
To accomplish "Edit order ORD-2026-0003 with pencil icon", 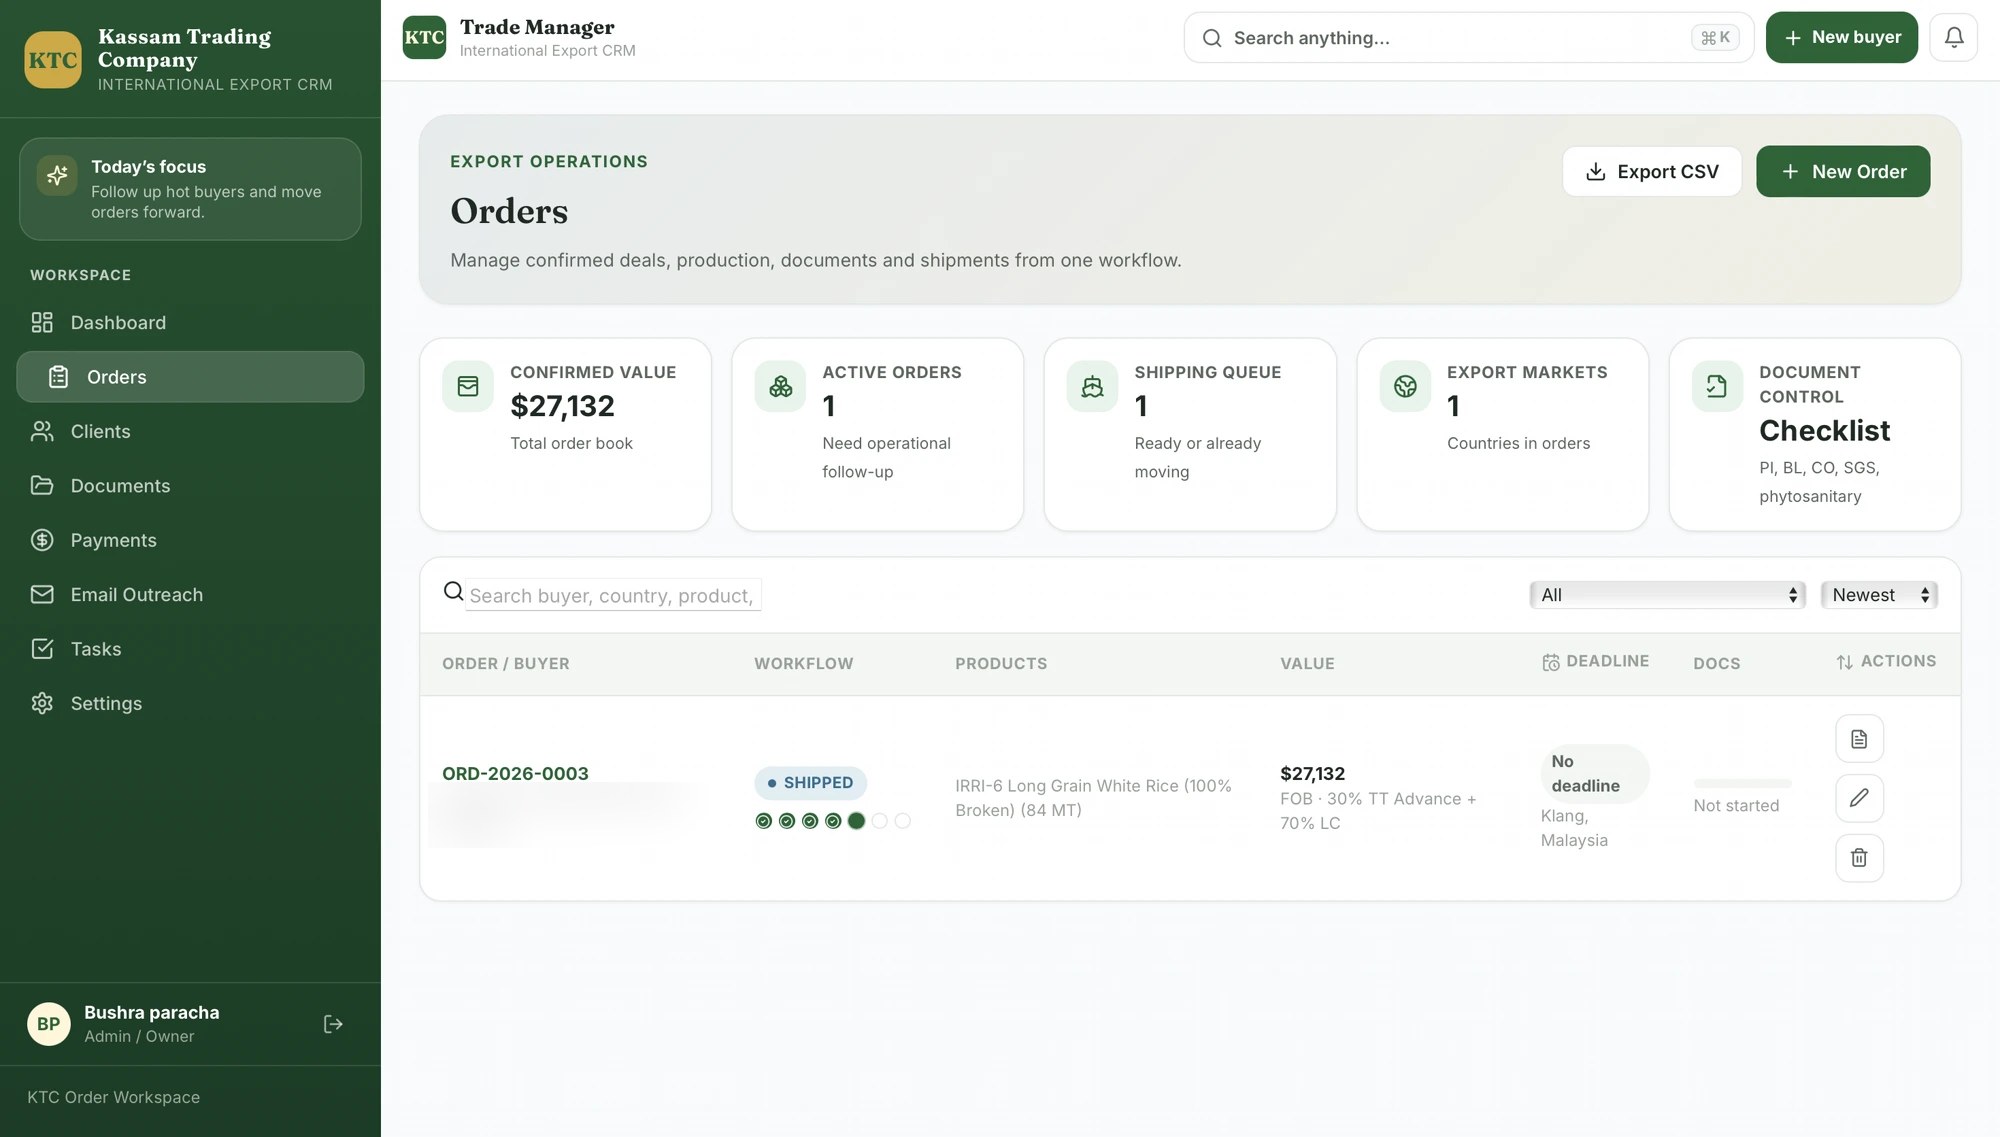I will [x=1859, y=798].
